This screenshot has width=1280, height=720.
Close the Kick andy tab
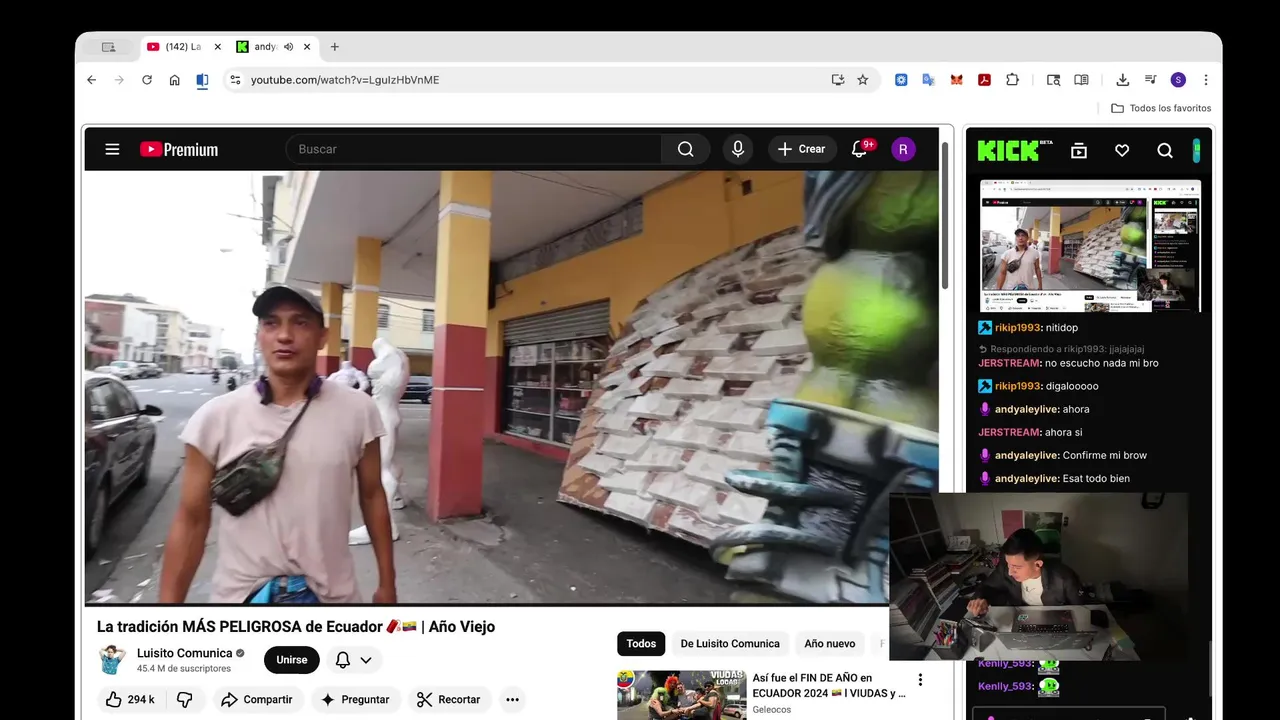[x=307, y=47]
